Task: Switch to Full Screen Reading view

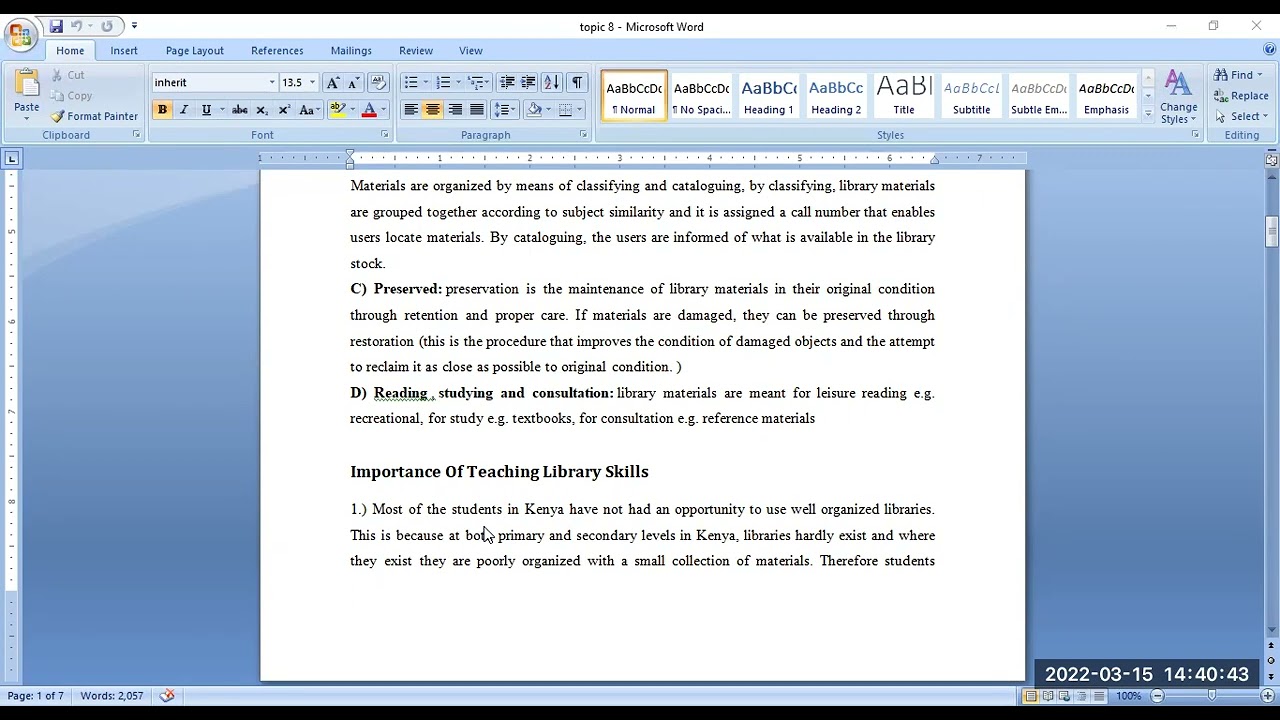Action: 1047,696
